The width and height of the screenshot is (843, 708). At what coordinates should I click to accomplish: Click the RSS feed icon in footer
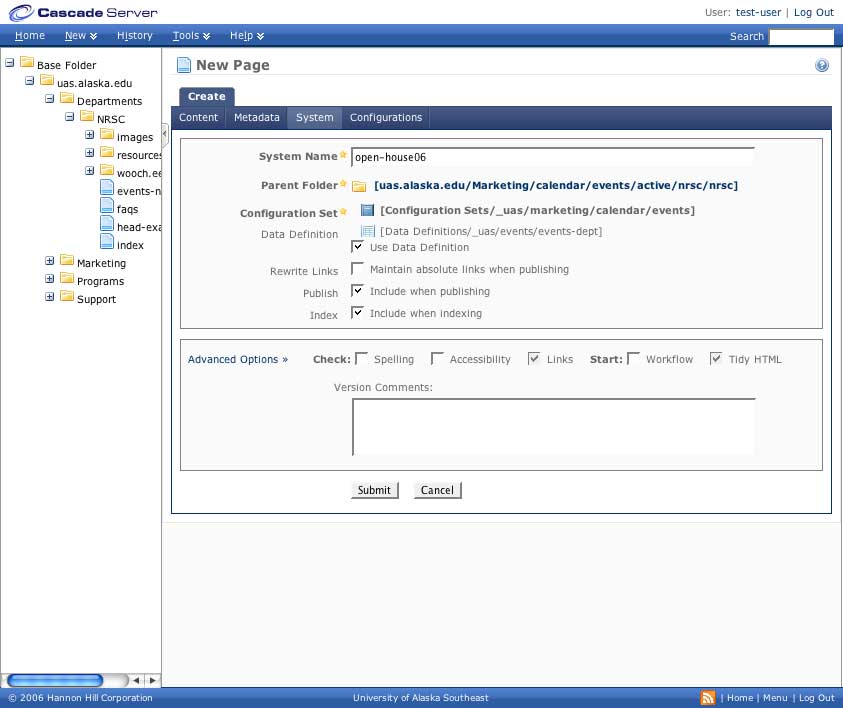point(708,698)
